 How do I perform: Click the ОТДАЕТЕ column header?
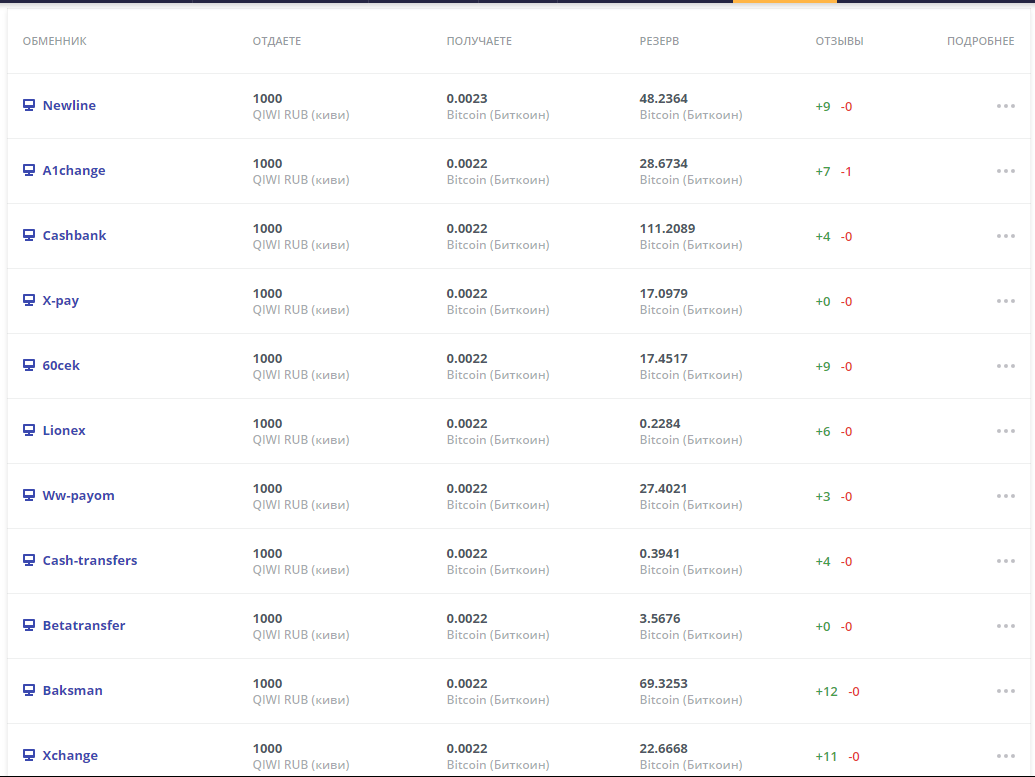pos(277,41)
